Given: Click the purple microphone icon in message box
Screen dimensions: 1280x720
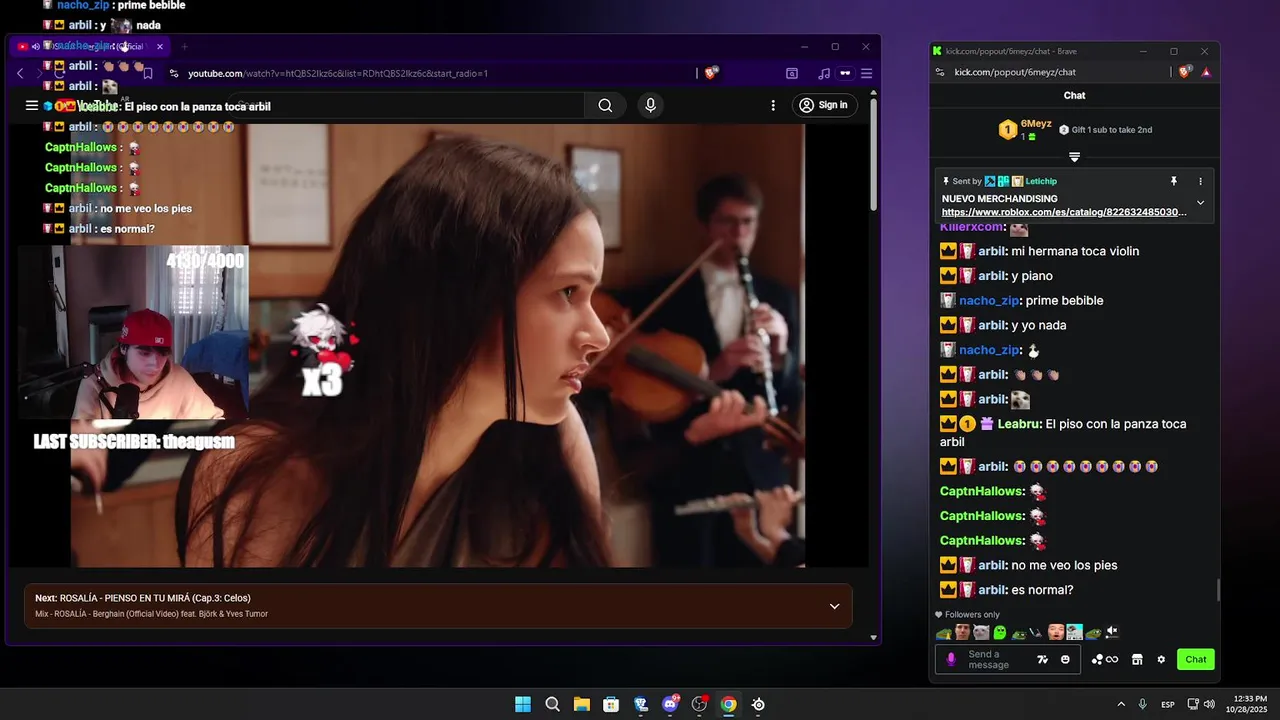Looking at the screenshot, I should (951, 659).
